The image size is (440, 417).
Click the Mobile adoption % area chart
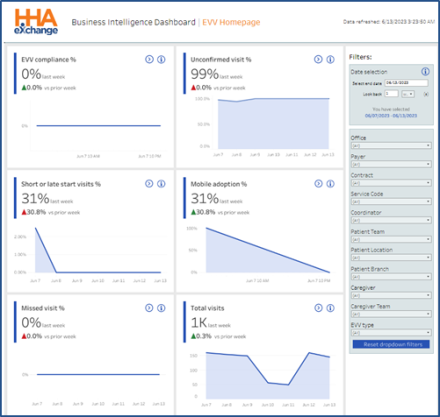click(x=268, y=251)
